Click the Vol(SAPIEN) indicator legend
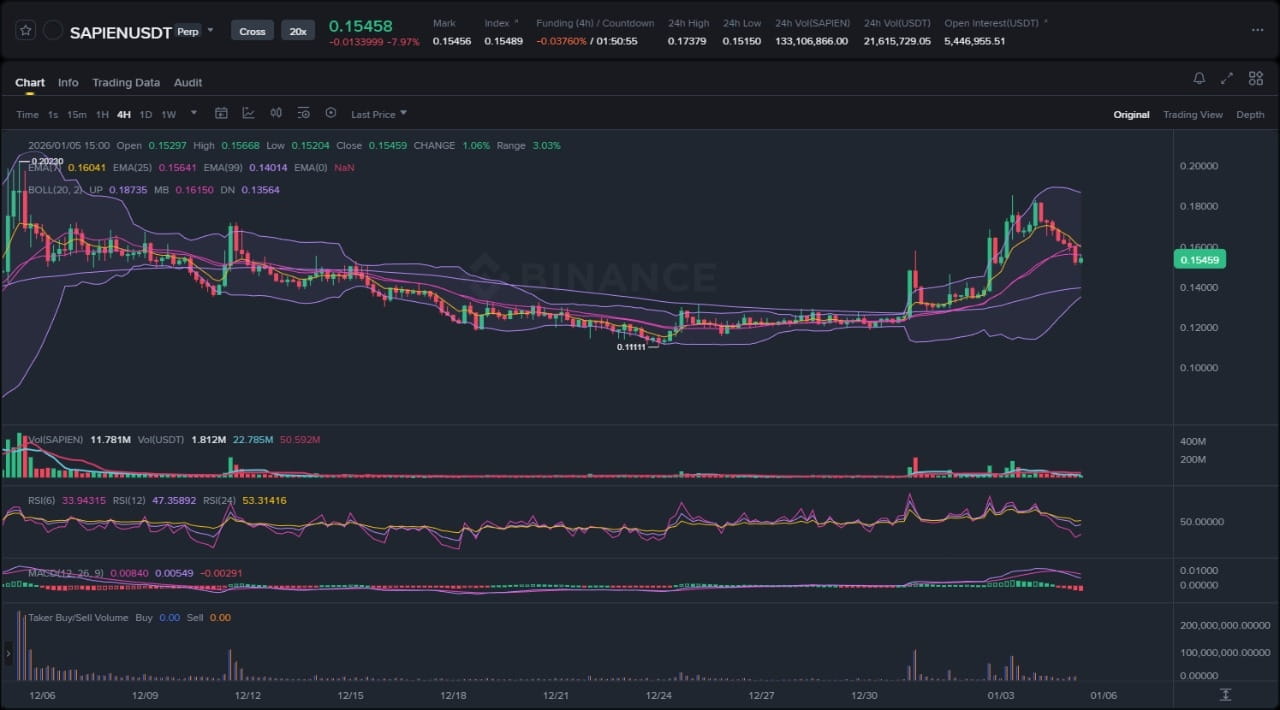1280x710 pixels. click(x=58, y=440)
